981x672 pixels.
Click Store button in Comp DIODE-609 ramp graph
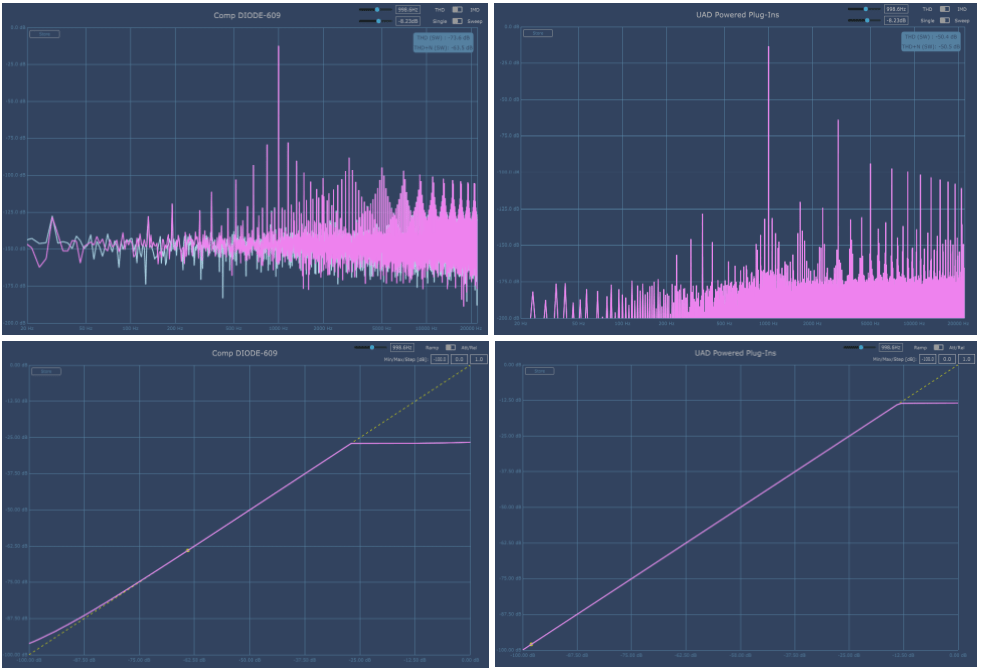point(44,371)
